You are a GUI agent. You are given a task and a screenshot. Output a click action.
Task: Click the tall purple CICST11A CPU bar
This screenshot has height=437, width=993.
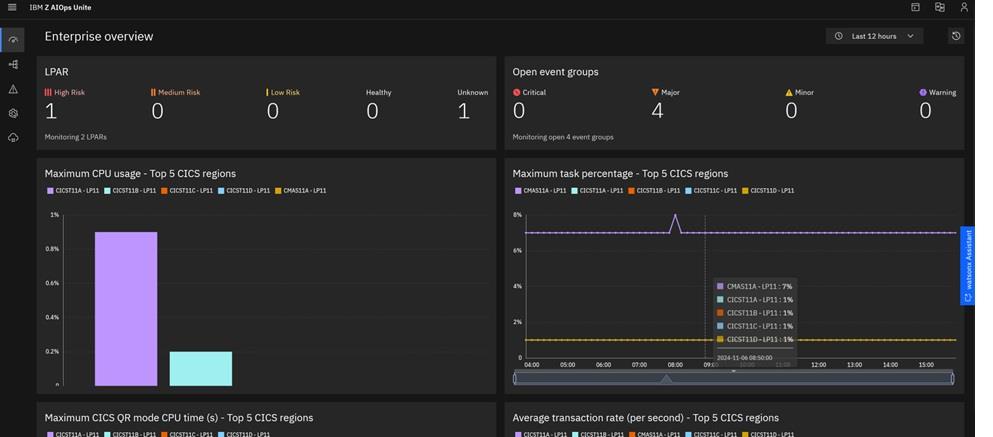(126, 308)
